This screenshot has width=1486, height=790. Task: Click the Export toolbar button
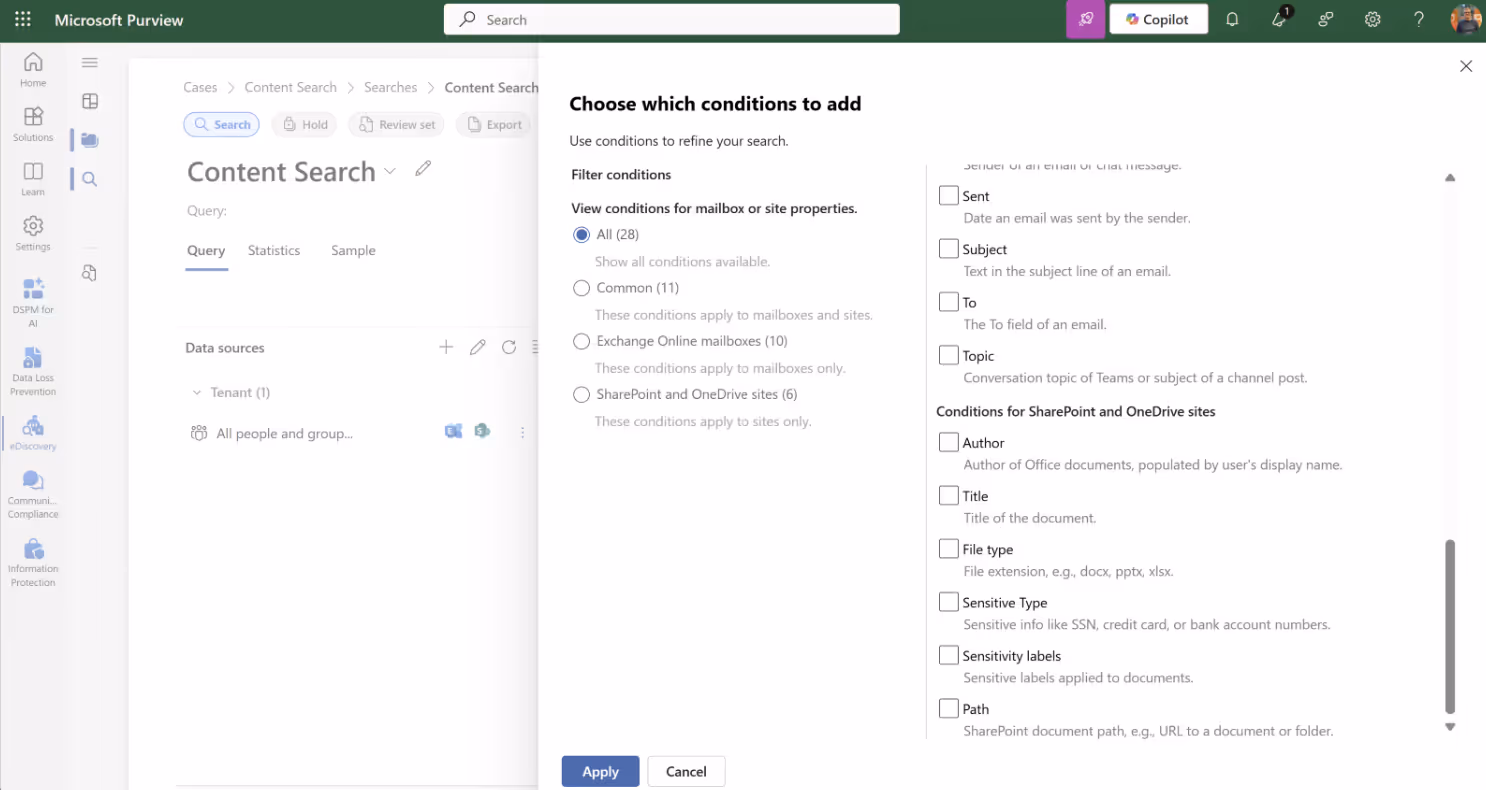(494, 124)
